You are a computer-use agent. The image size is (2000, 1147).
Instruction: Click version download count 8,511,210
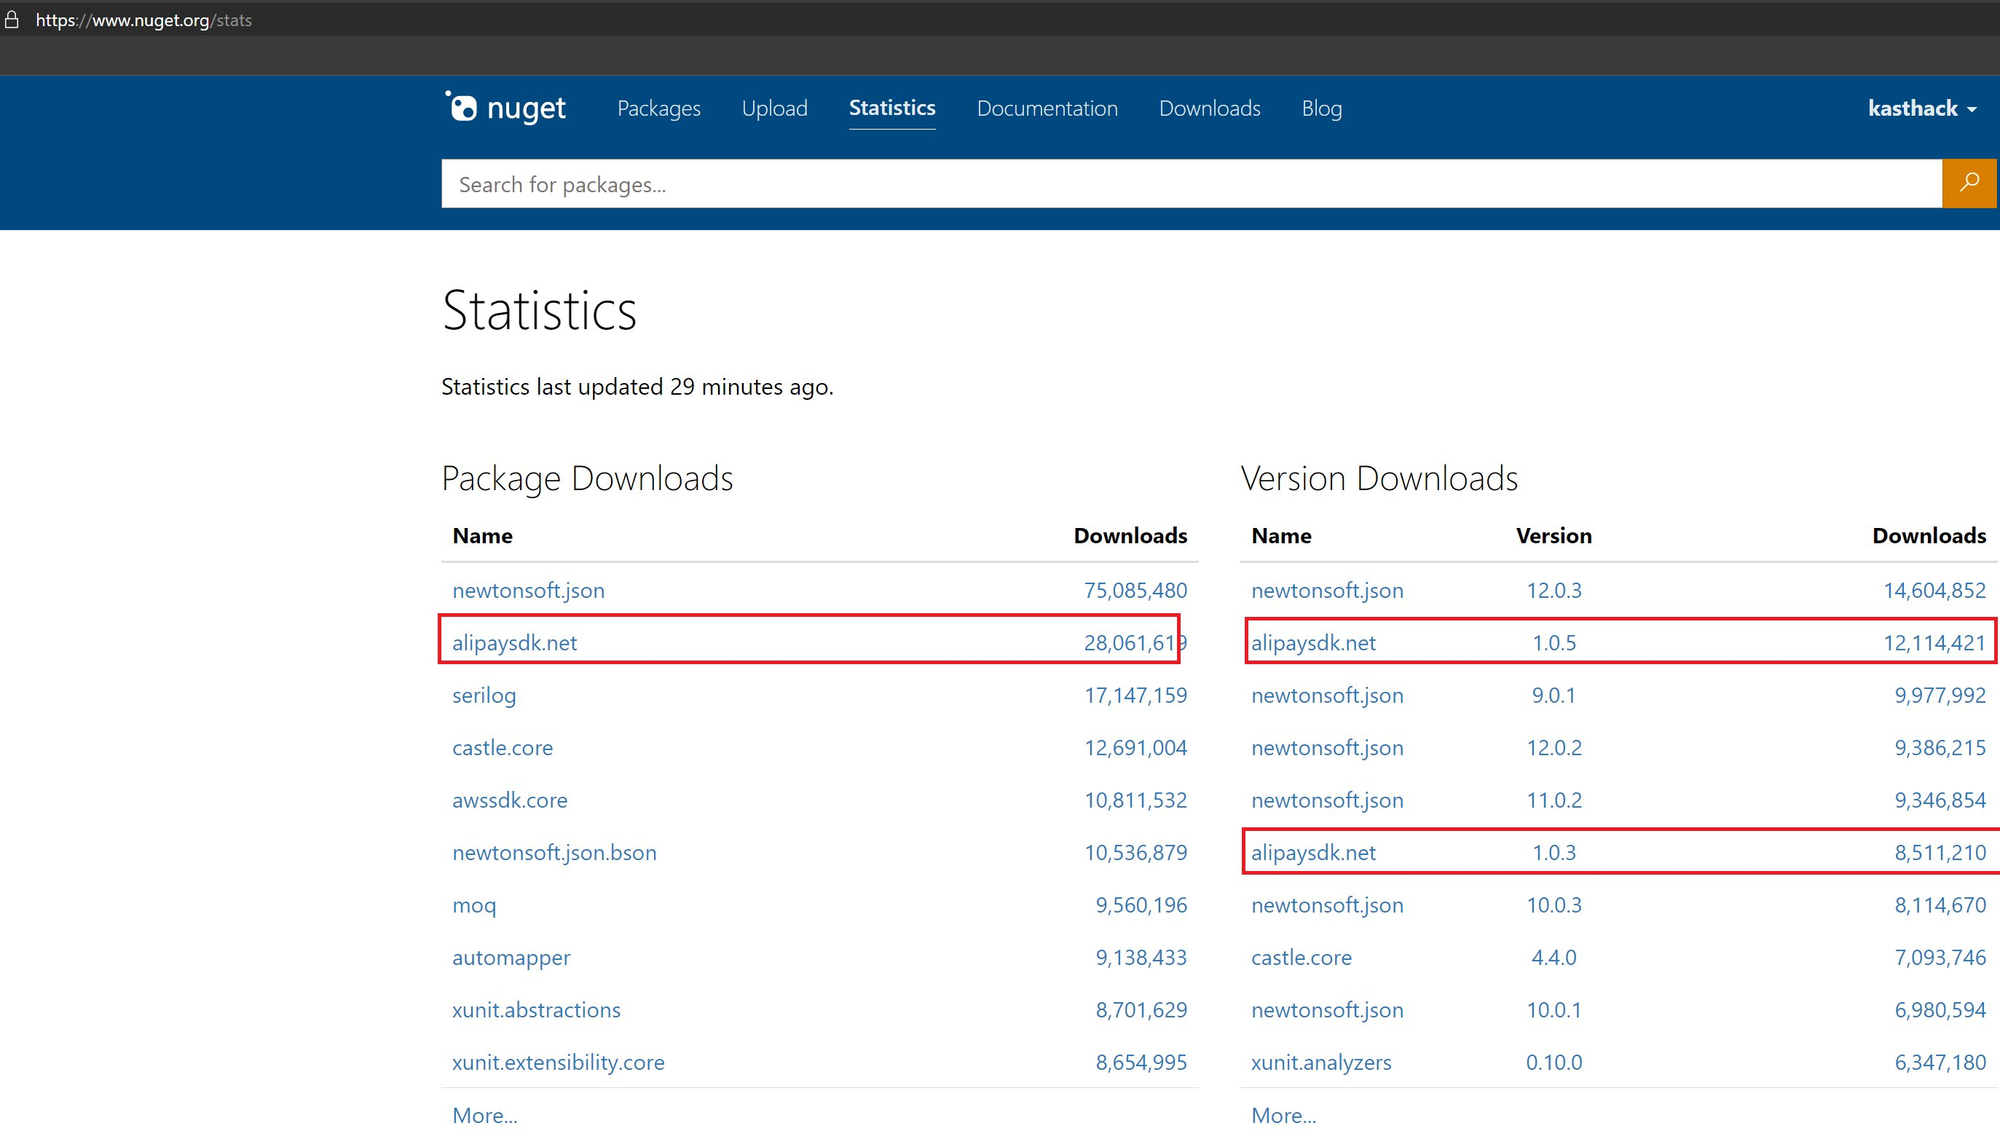1940,853
